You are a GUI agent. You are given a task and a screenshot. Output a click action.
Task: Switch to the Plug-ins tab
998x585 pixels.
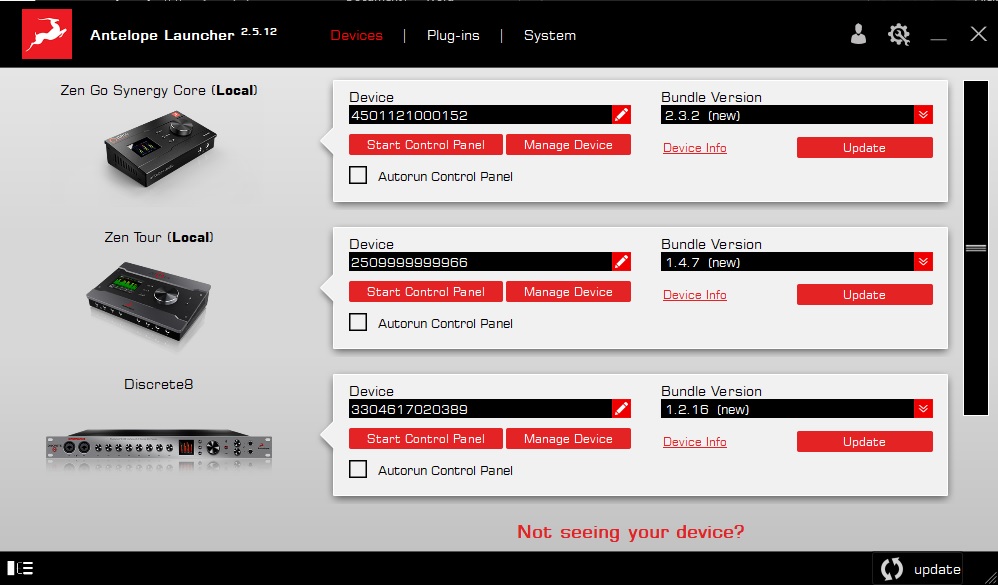click(453, 36)
